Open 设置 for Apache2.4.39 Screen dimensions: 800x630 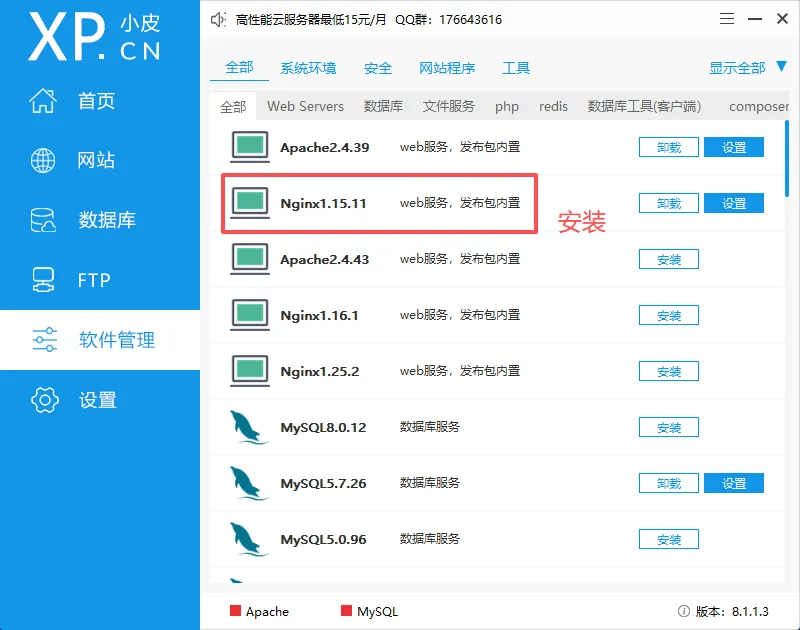[x=734, y=147]
